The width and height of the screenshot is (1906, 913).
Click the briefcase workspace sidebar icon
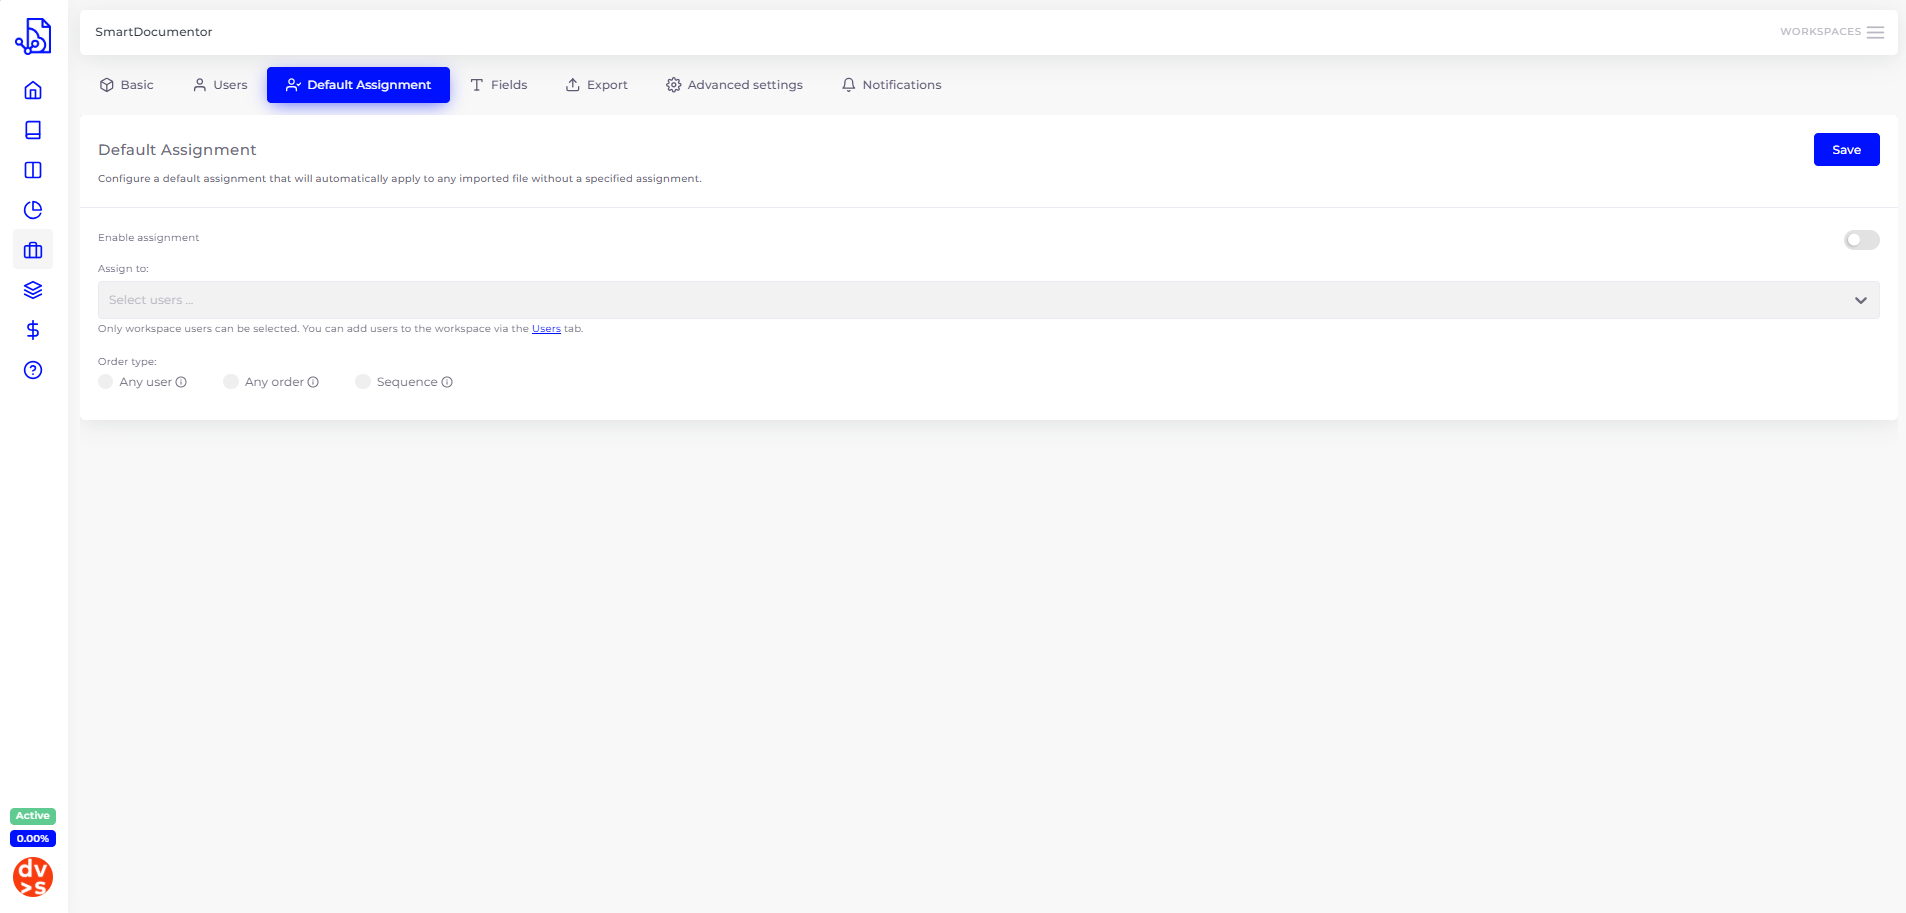coord(33,250)
